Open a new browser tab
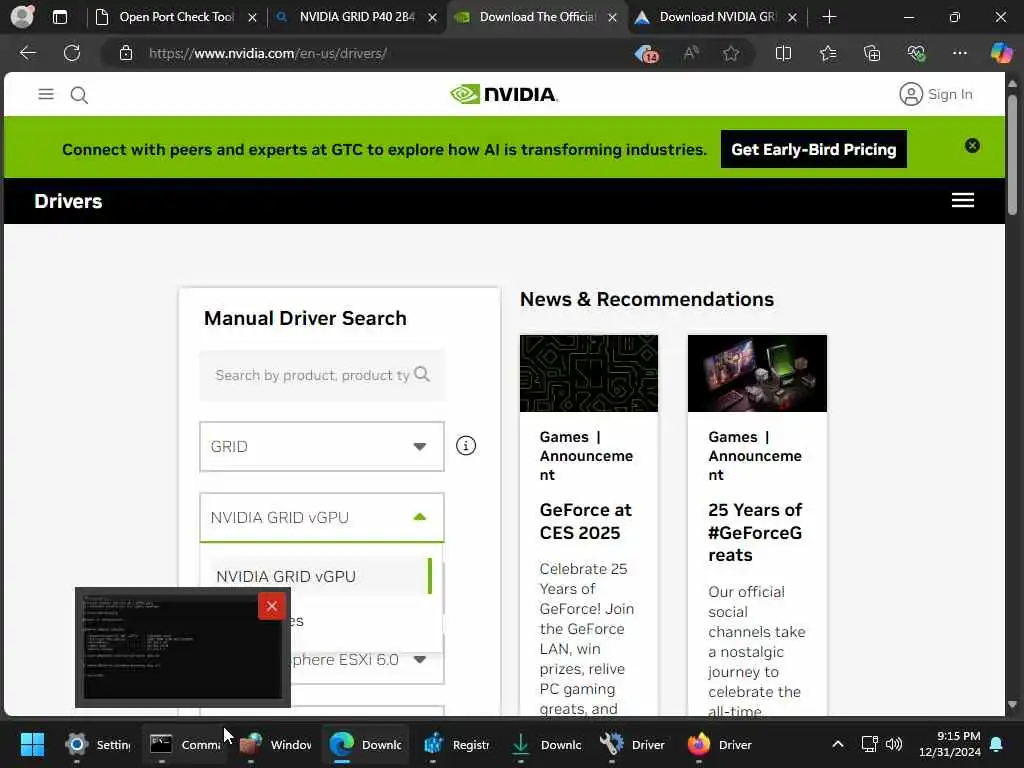Screen dimensions: 1024x768 point(829,17)
